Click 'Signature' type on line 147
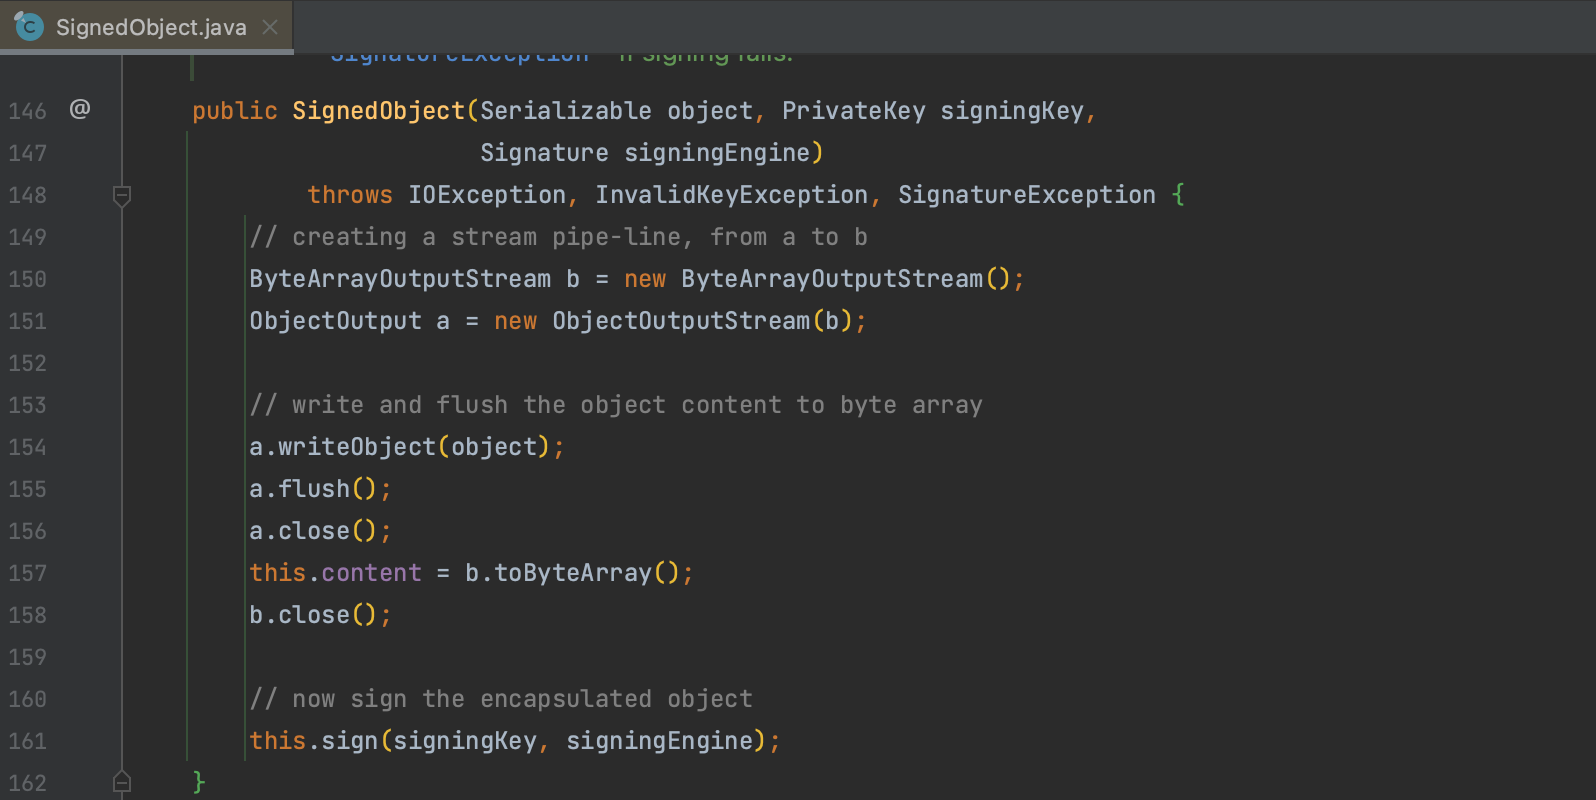The image size is (1596, 800). pos(544,153)
